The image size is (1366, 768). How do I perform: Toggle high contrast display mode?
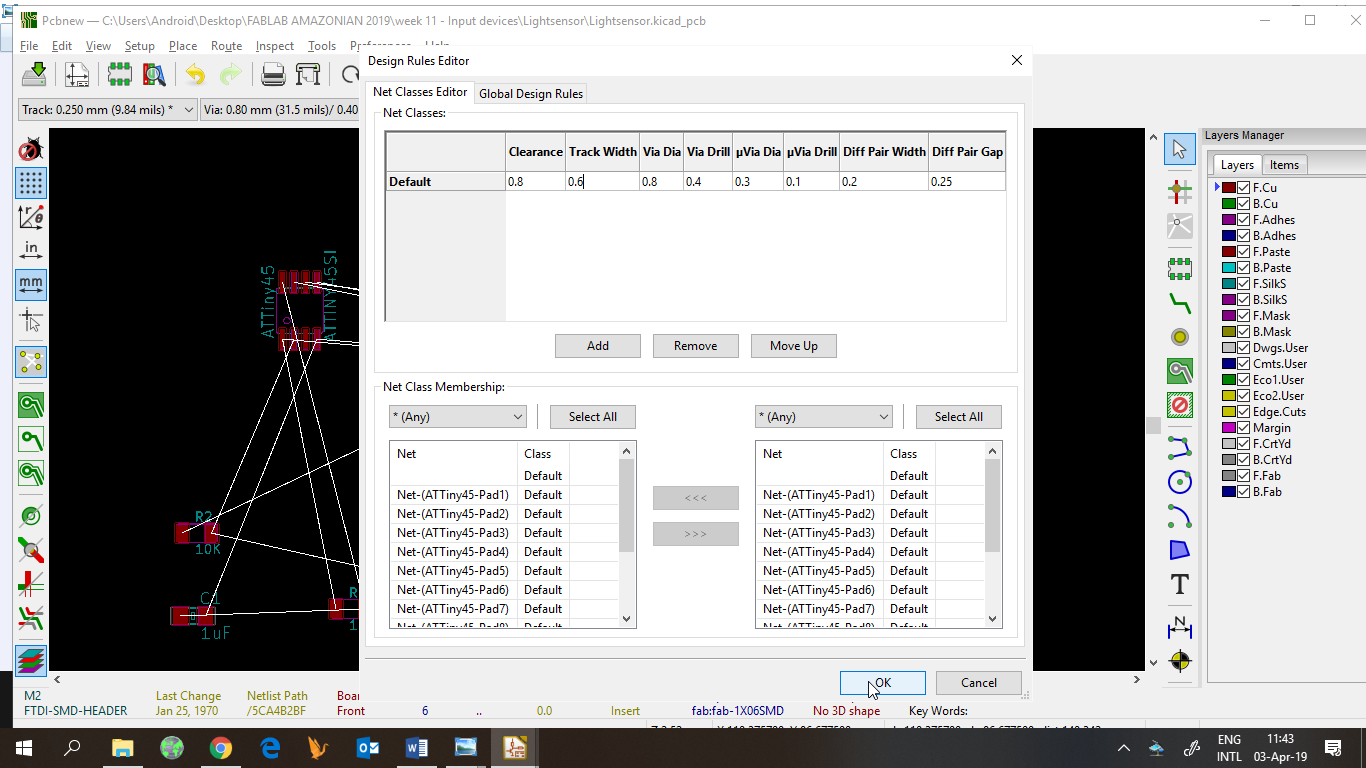pos(31,618)
